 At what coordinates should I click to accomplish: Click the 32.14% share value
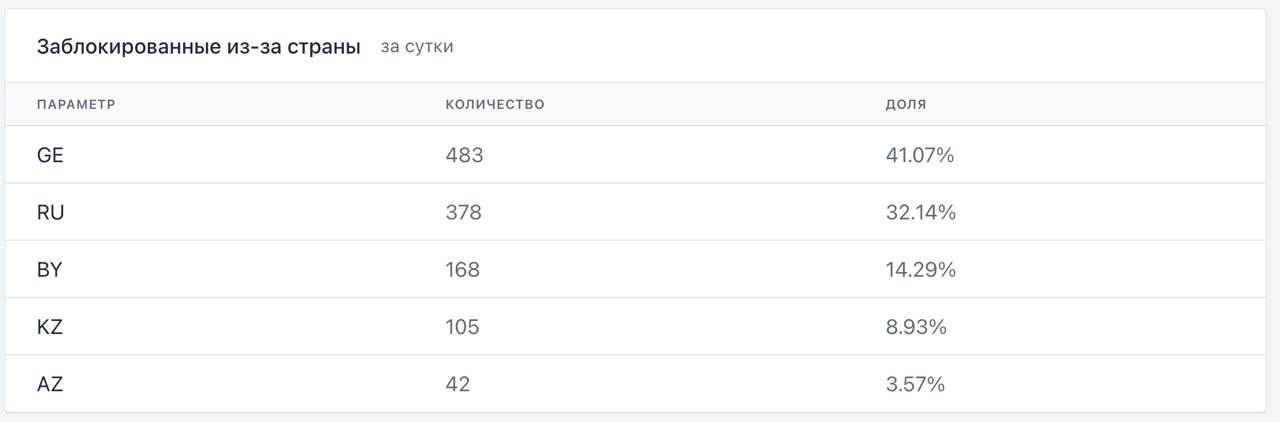click(921, 212)
